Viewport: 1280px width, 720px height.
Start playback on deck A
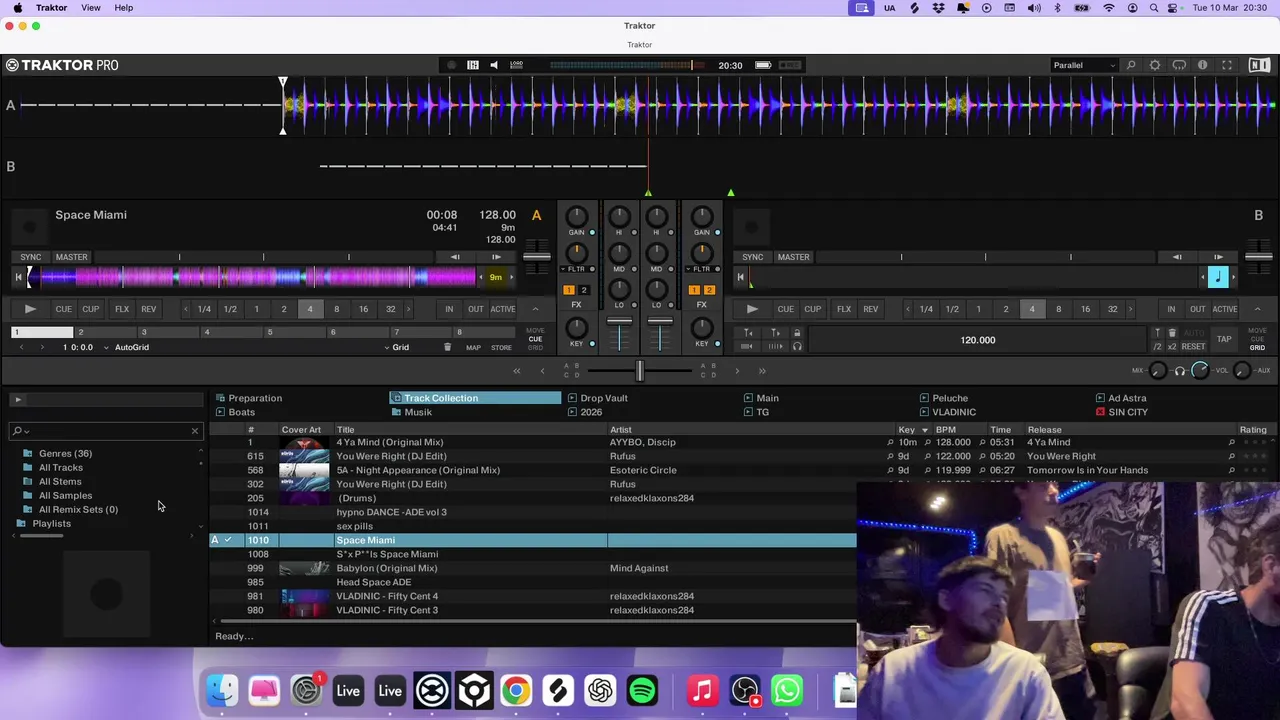[x=30, y=309]
